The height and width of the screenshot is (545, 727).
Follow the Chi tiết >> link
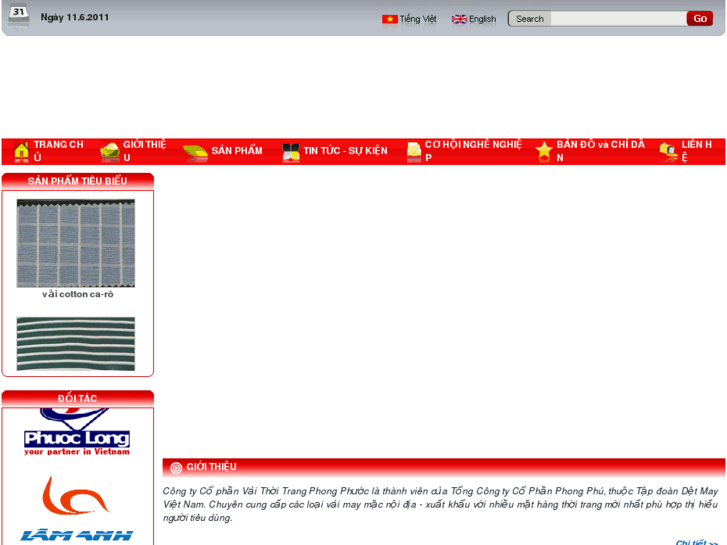coord(697,542)
